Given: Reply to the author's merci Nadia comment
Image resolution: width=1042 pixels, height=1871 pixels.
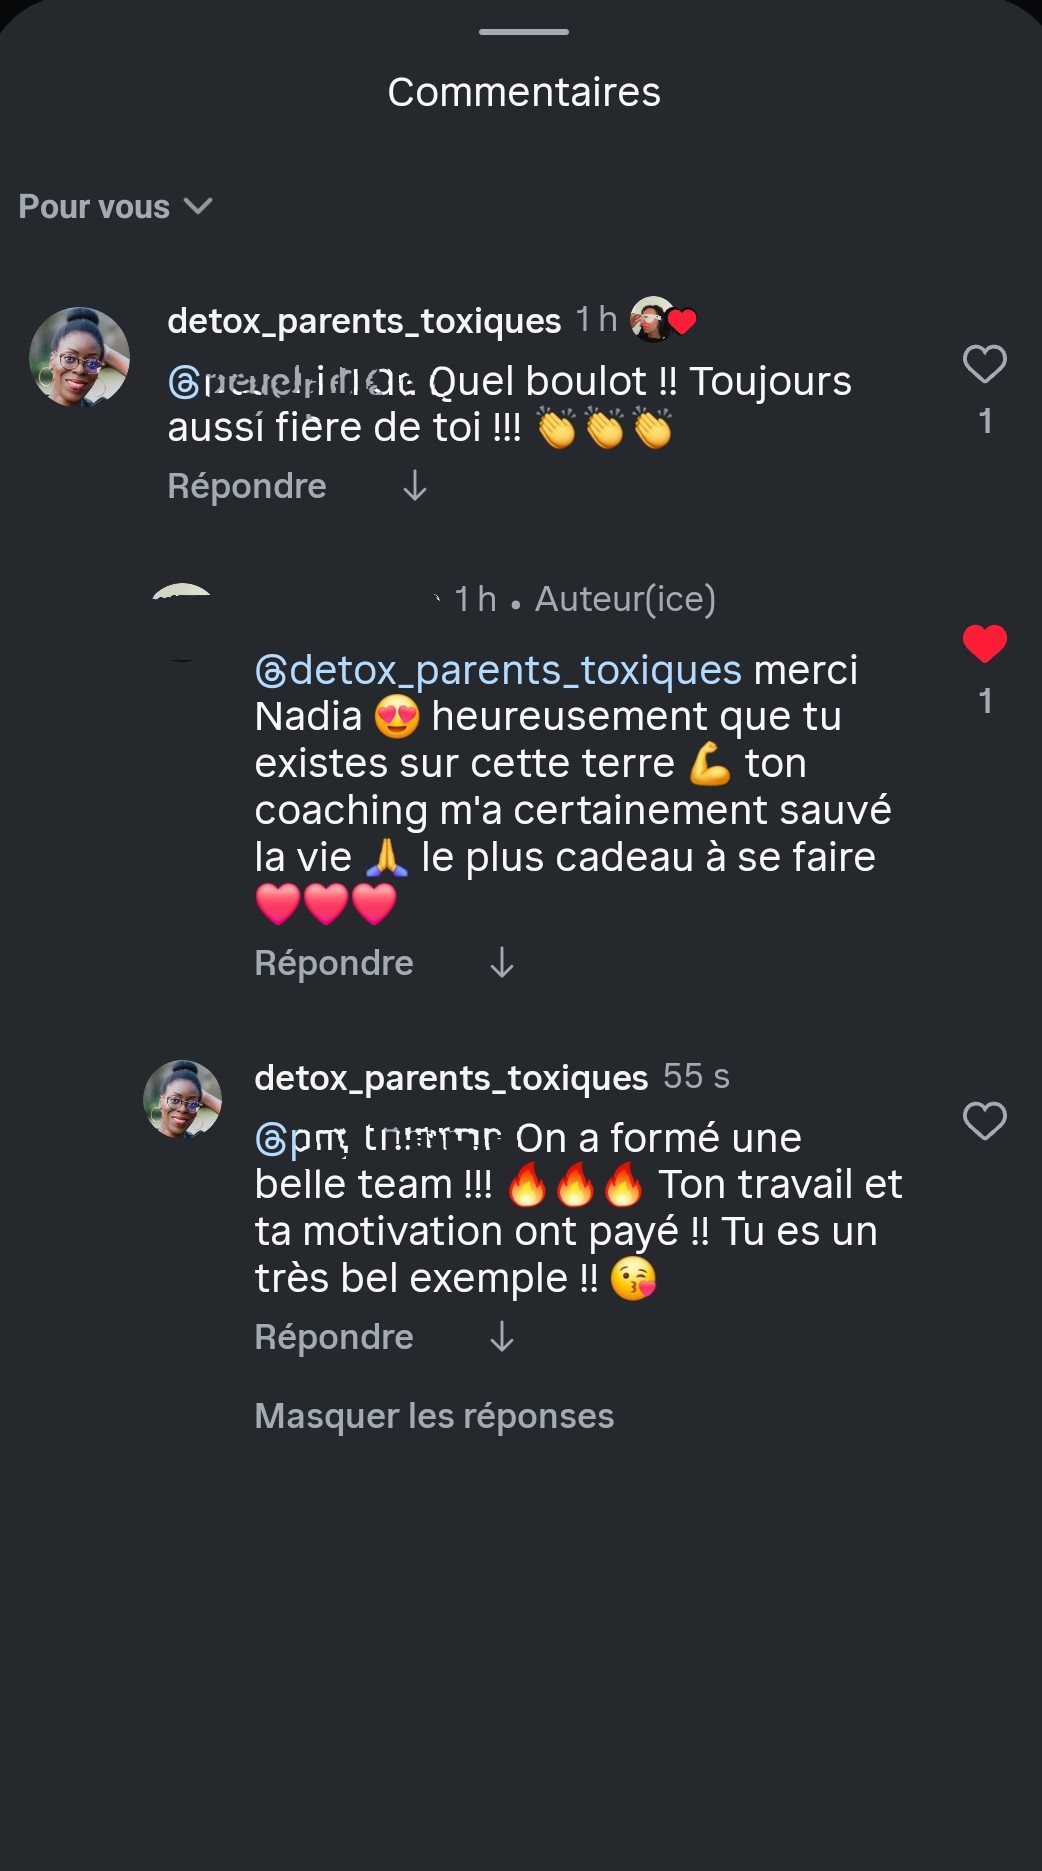Looking at the screenshot, I should coord(334,964).
